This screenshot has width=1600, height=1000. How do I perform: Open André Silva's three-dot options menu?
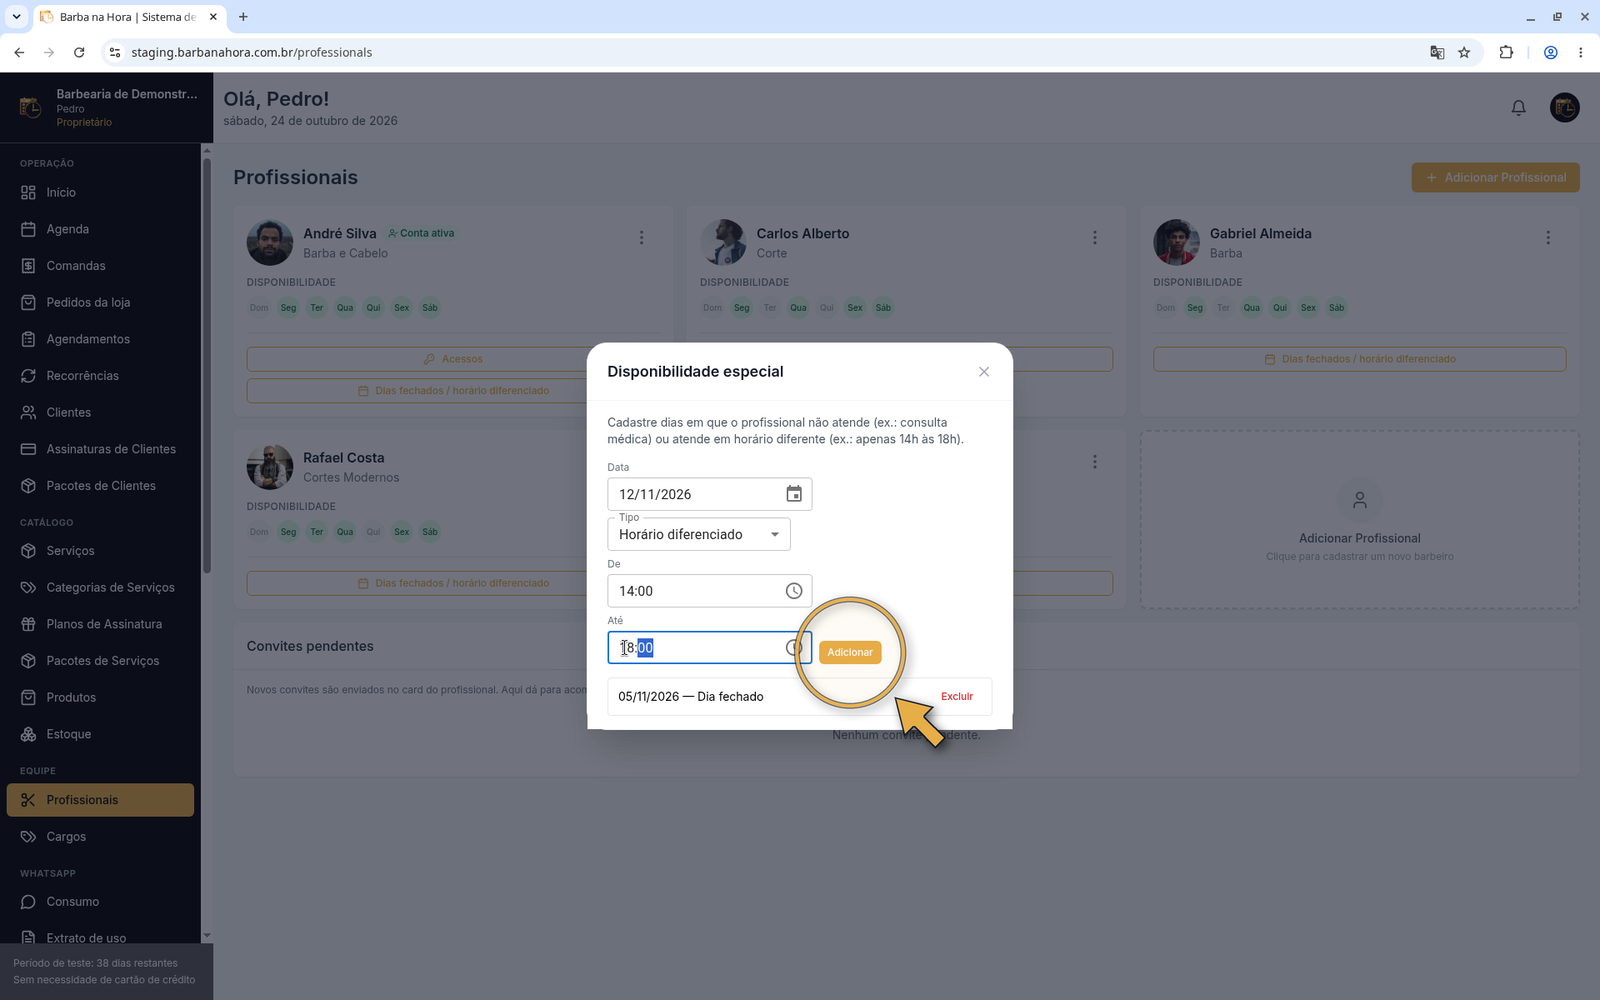pyautogui.click(x=641, y=238)
